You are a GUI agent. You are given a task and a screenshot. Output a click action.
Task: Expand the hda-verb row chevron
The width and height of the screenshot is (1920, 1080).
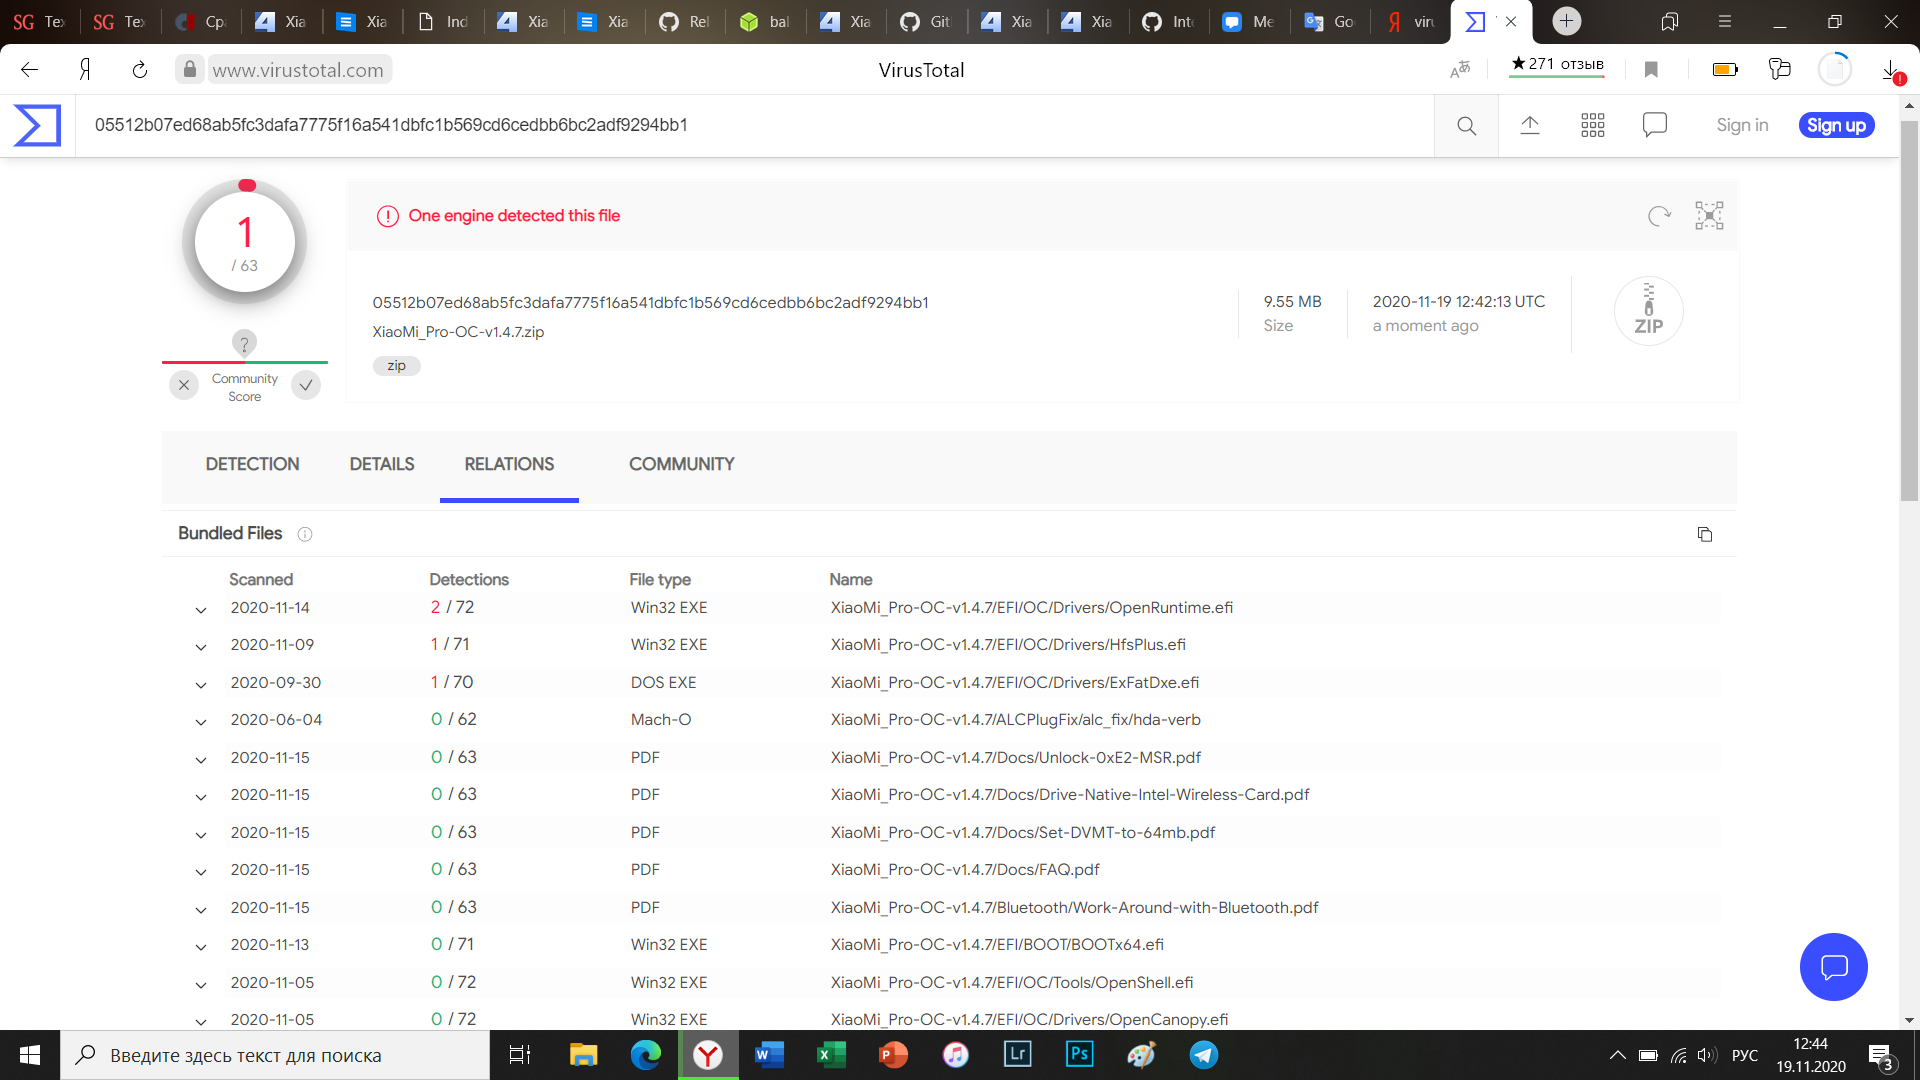tap(201, 722)
